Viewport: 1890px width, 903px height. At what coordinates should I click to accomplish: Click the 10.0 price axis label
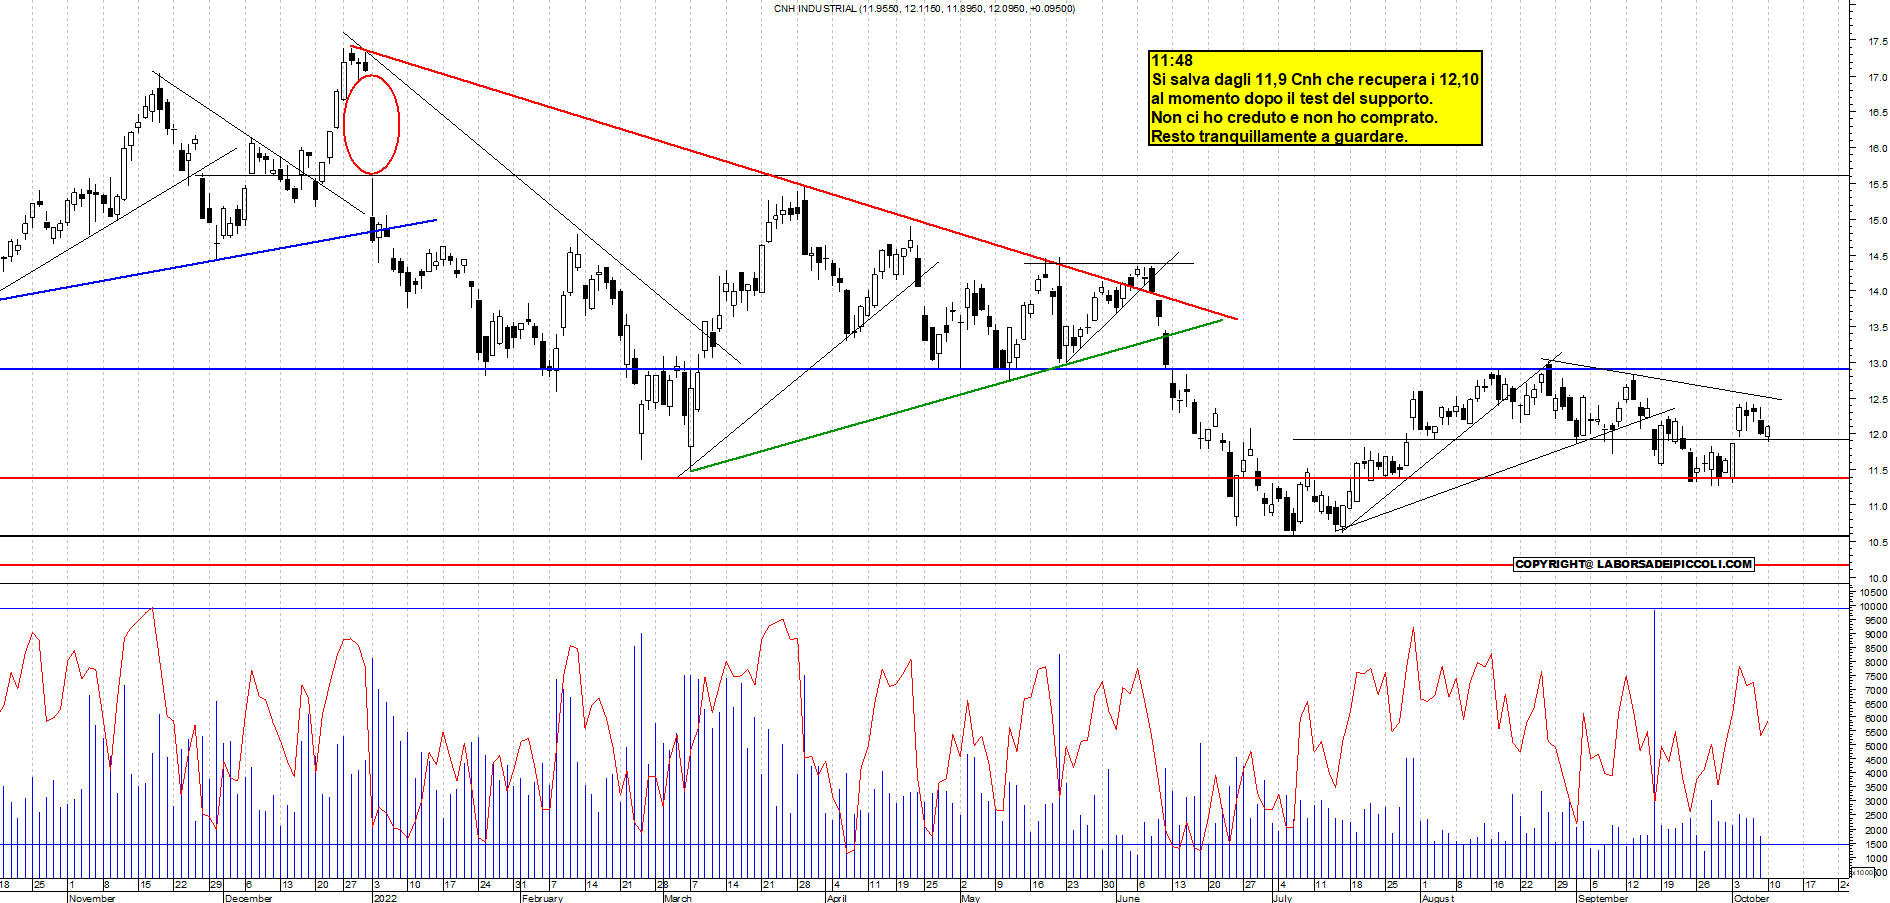click(1877, 579)
